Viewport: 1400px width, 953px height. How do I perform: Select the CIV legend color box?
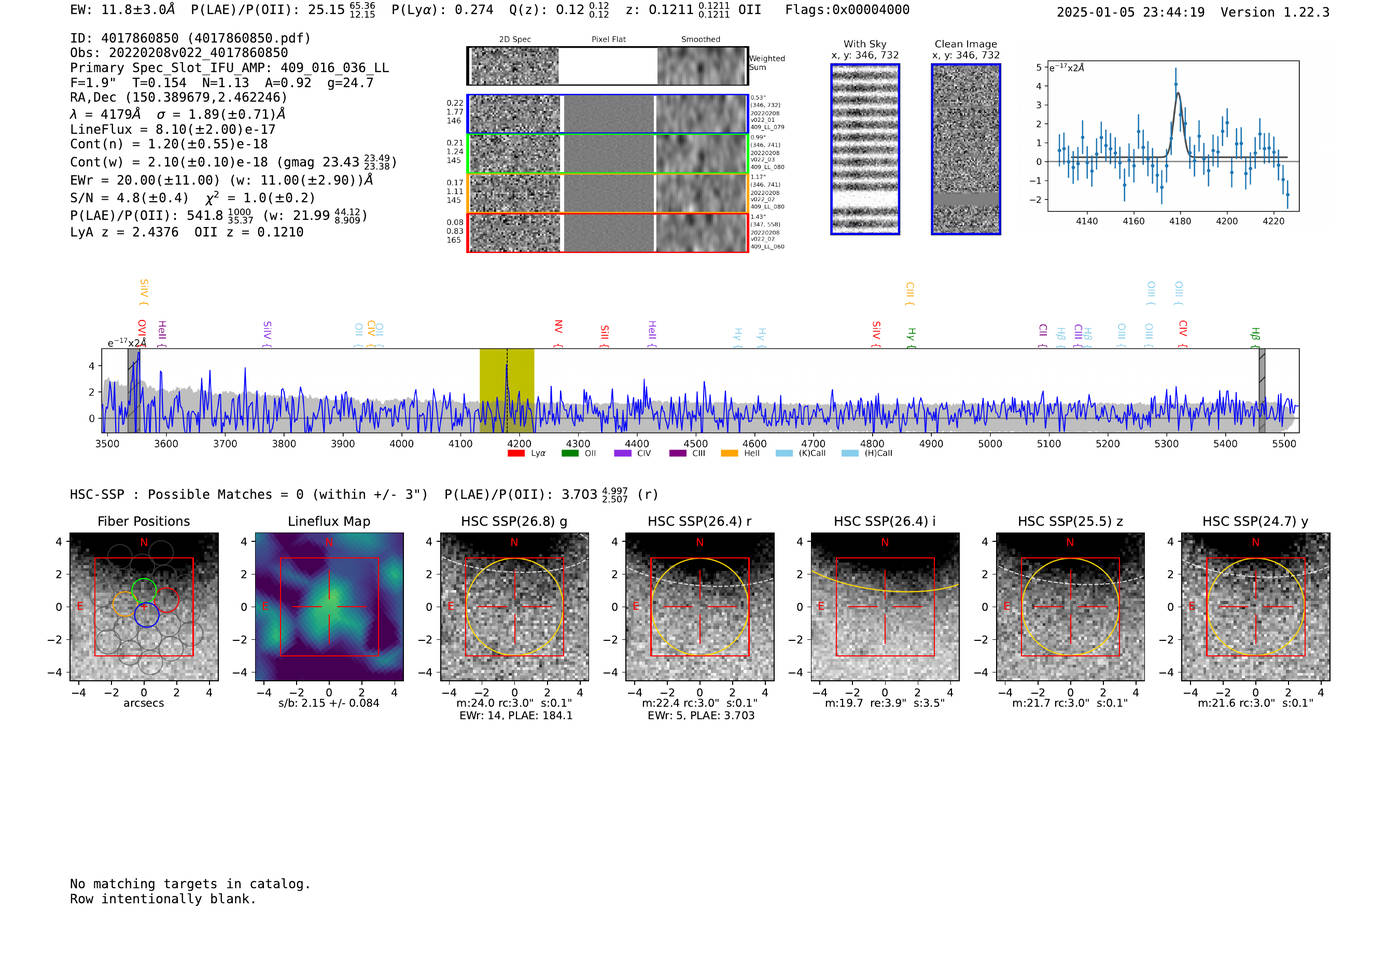[623, 453]
